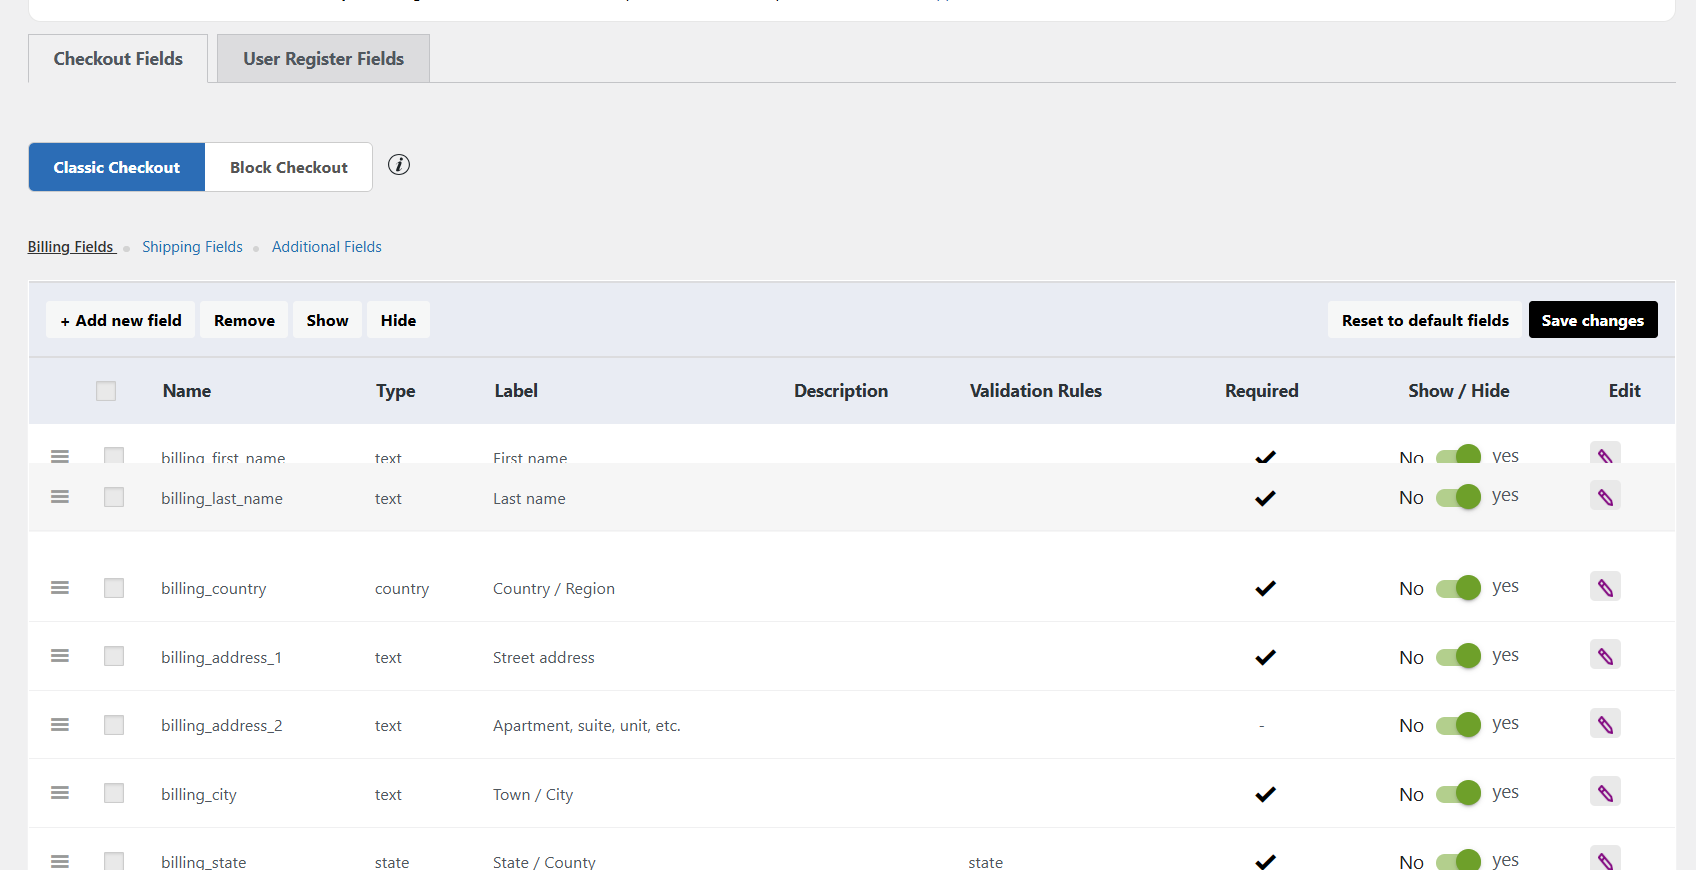Grab the drag handle for billing_country row
This screenshot has width=1696, height=870.
click(x=60, y=588)
